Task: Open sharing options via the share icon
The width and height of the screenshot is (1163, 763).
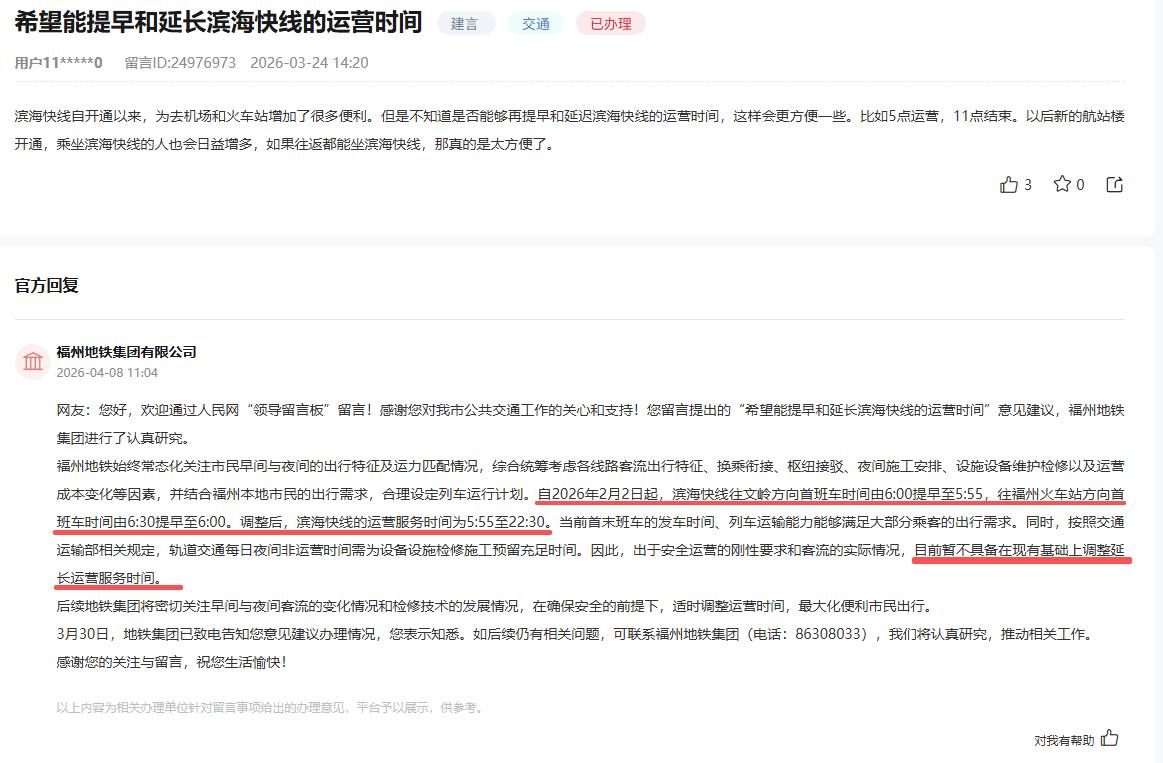Action: point(1114,184)
